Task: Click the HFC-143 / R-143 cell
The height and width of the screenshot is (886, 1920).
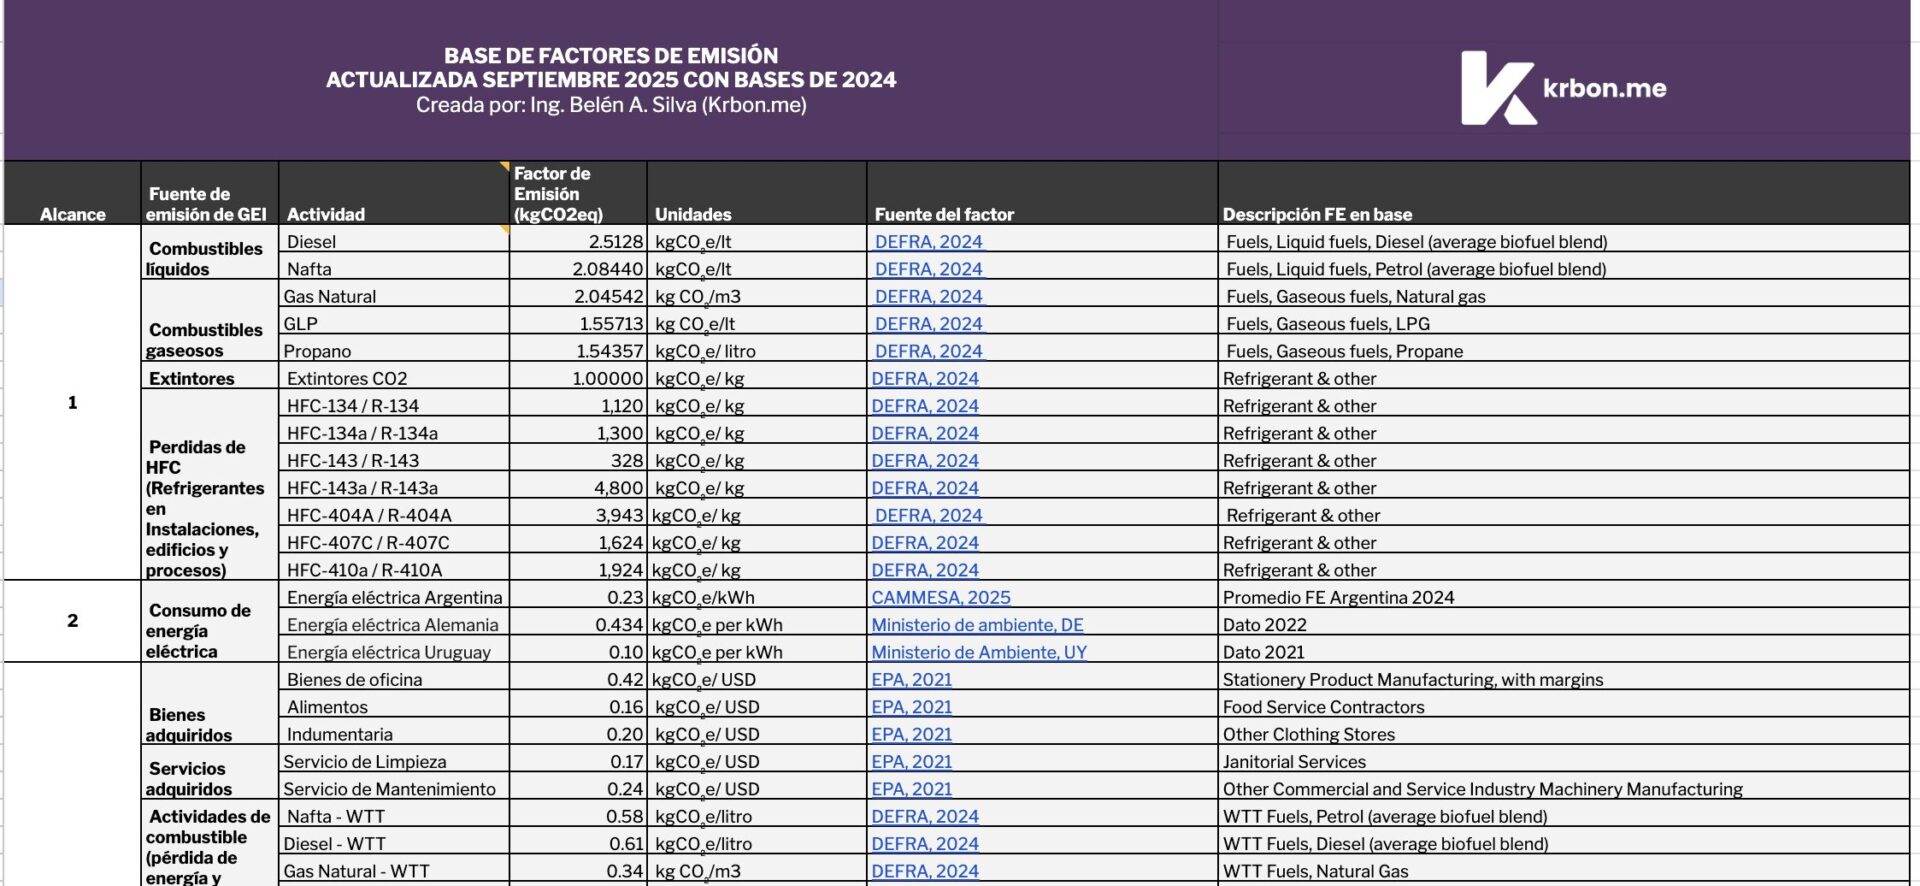Action: 394,460
